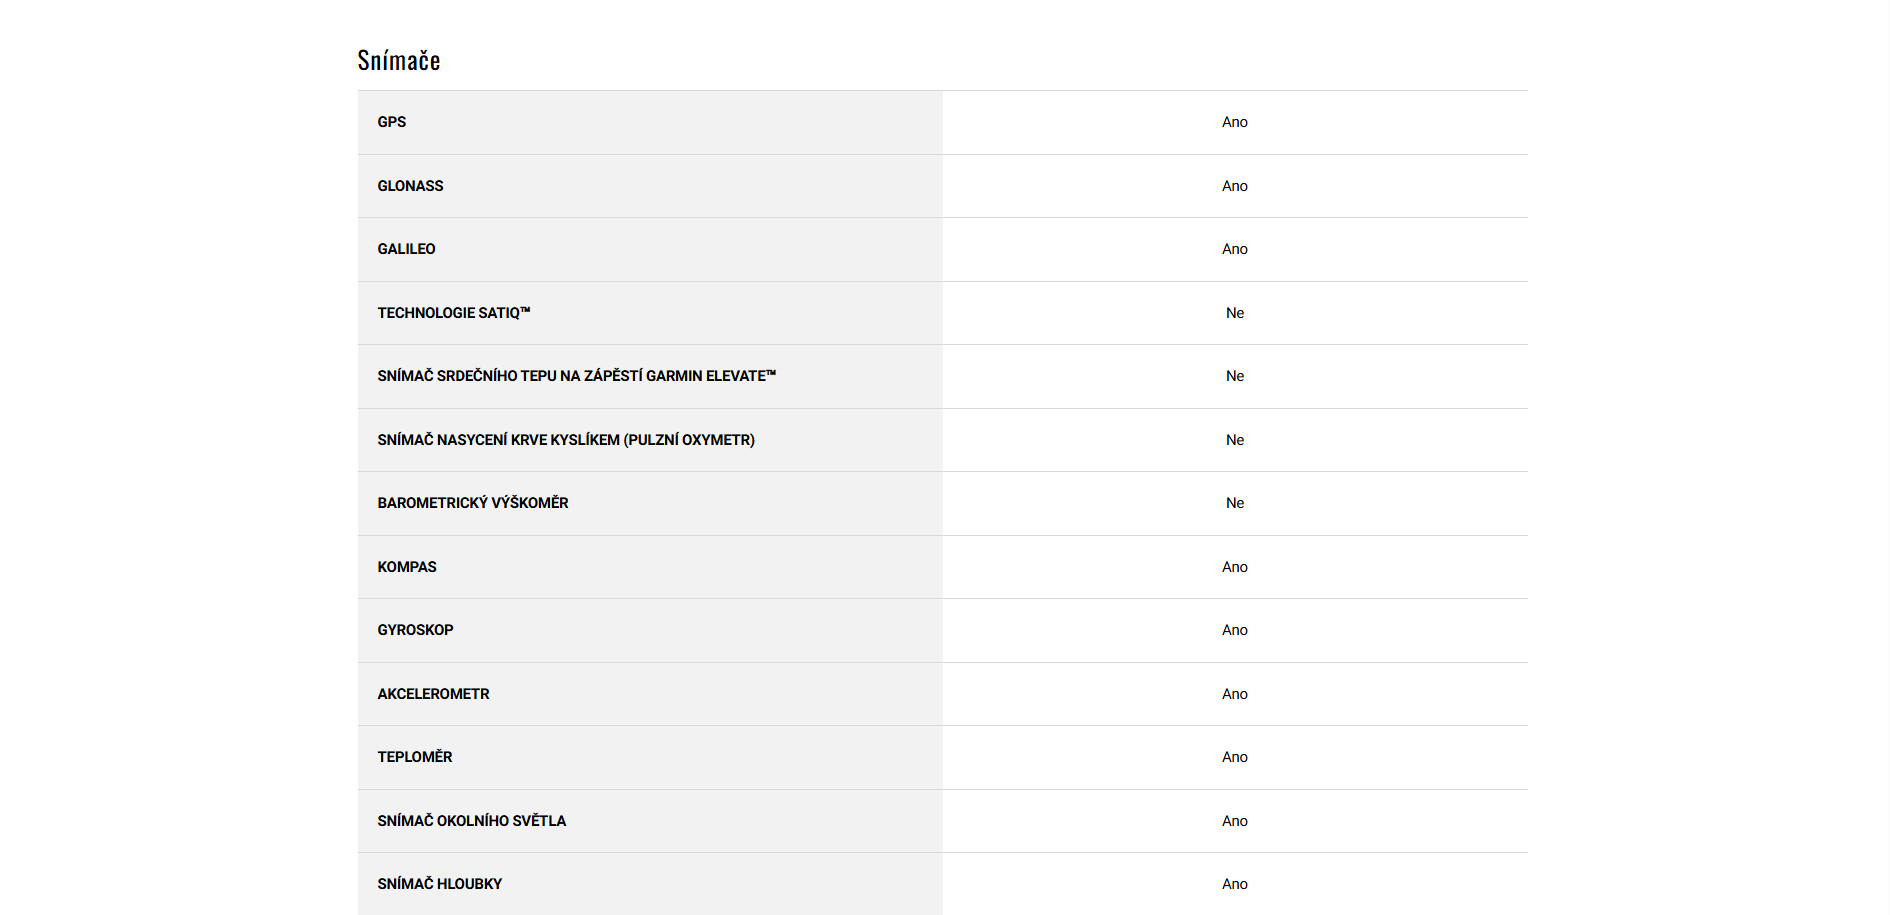This screenshot has height=915, width=1890.
Task: Select the GALILEO row label
Action: [406, 249]
